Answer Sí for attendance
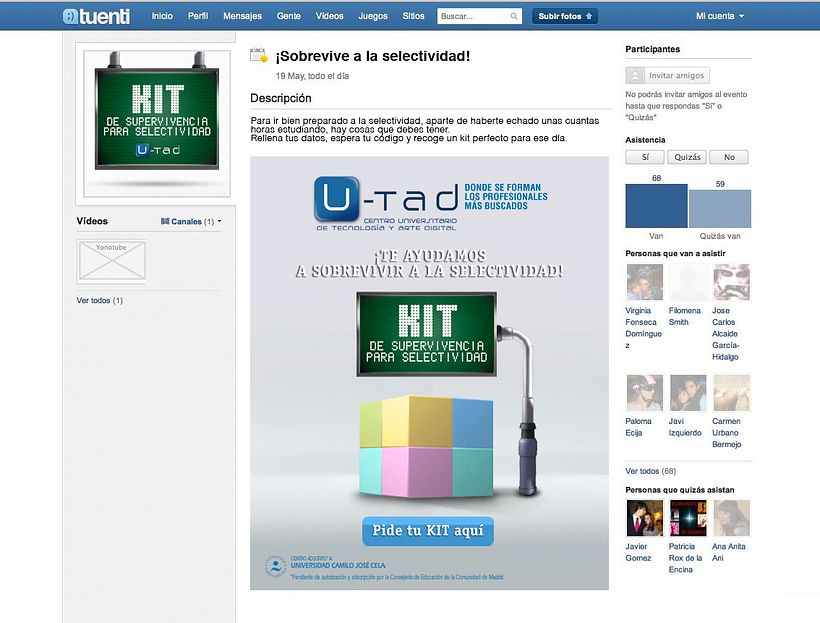The image size is (820, 623). (x=645, y=157)
